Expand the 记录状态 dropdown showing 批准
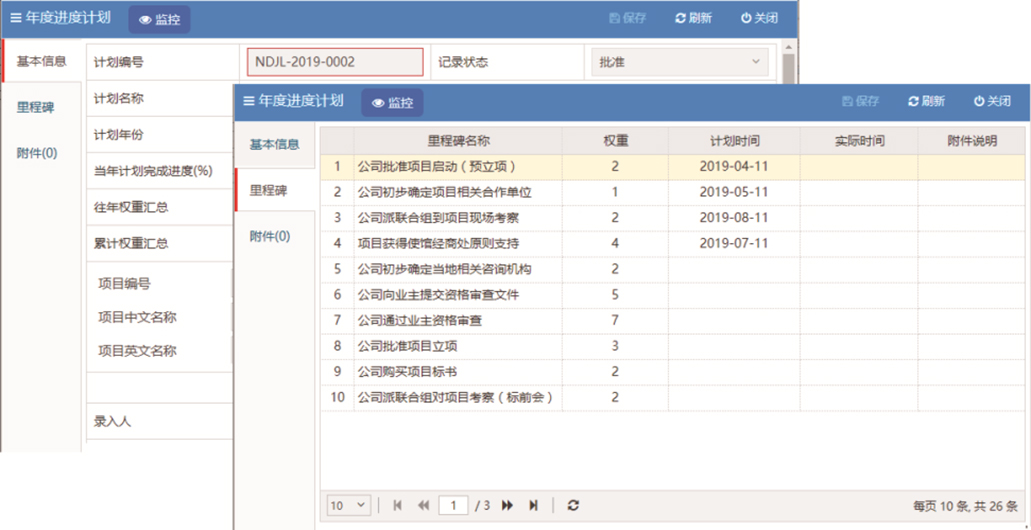1031x530 pixels. pyautogui.click(x=679, y=62)
